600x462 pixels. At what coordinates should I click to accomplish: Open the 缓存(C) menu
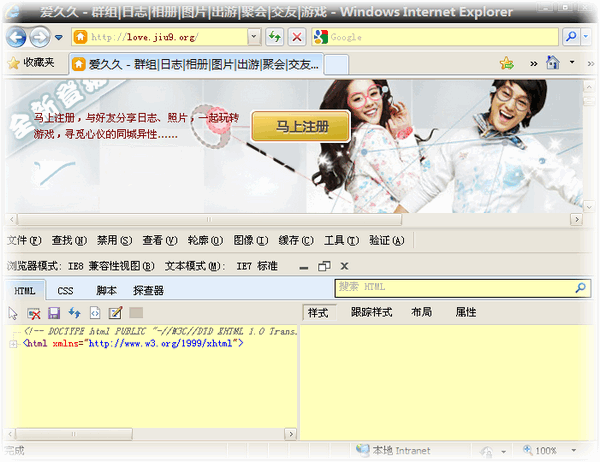(296, 240)
